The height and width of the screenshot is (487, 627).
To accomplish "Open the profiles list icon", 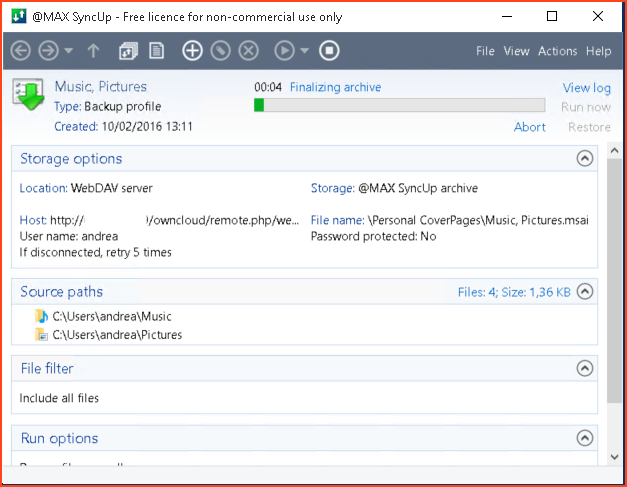I will click(x=128, y=51).
